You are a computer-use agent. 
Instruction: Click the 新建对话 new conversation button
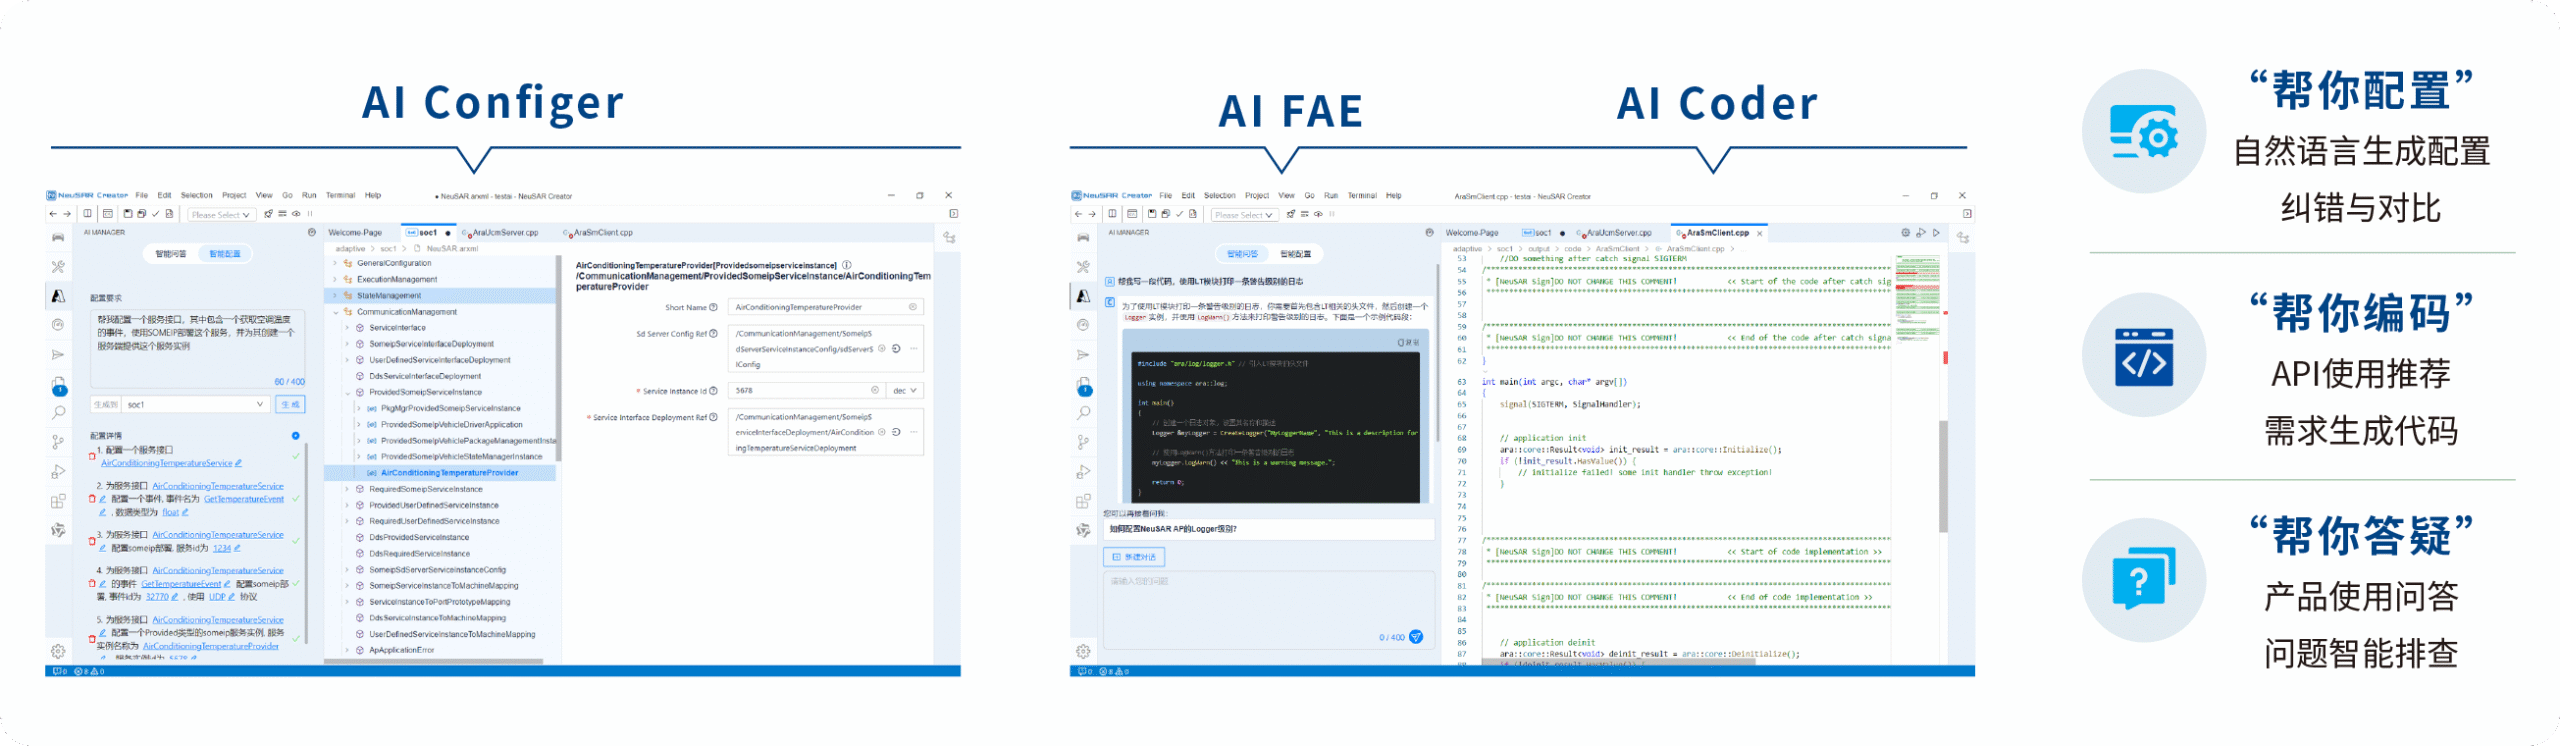point(1135,557)
